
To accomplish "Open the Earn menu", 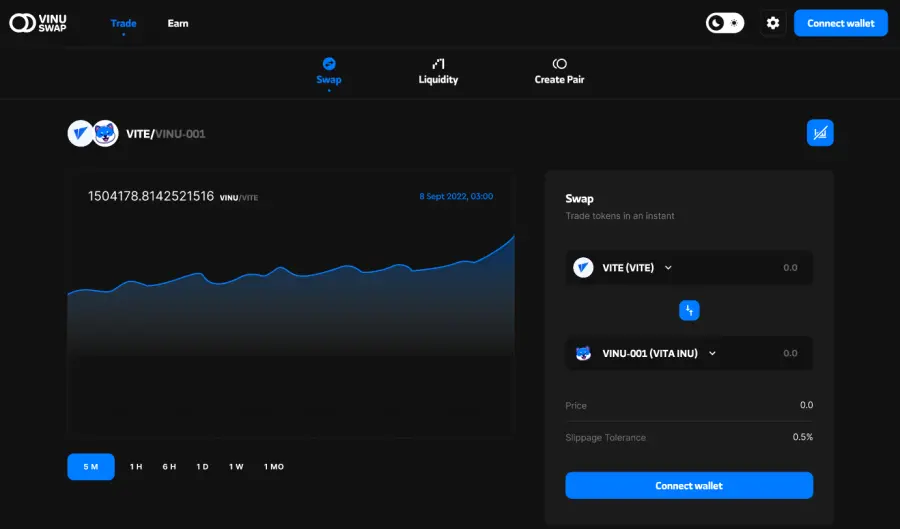I will tap(178, 24).
